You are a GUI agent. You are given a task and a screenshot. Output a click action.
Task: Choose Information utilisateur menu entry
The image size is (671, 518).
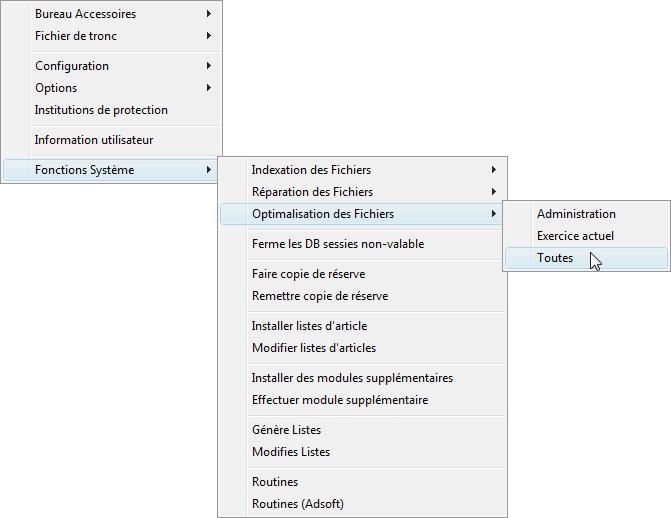[111, 140]
